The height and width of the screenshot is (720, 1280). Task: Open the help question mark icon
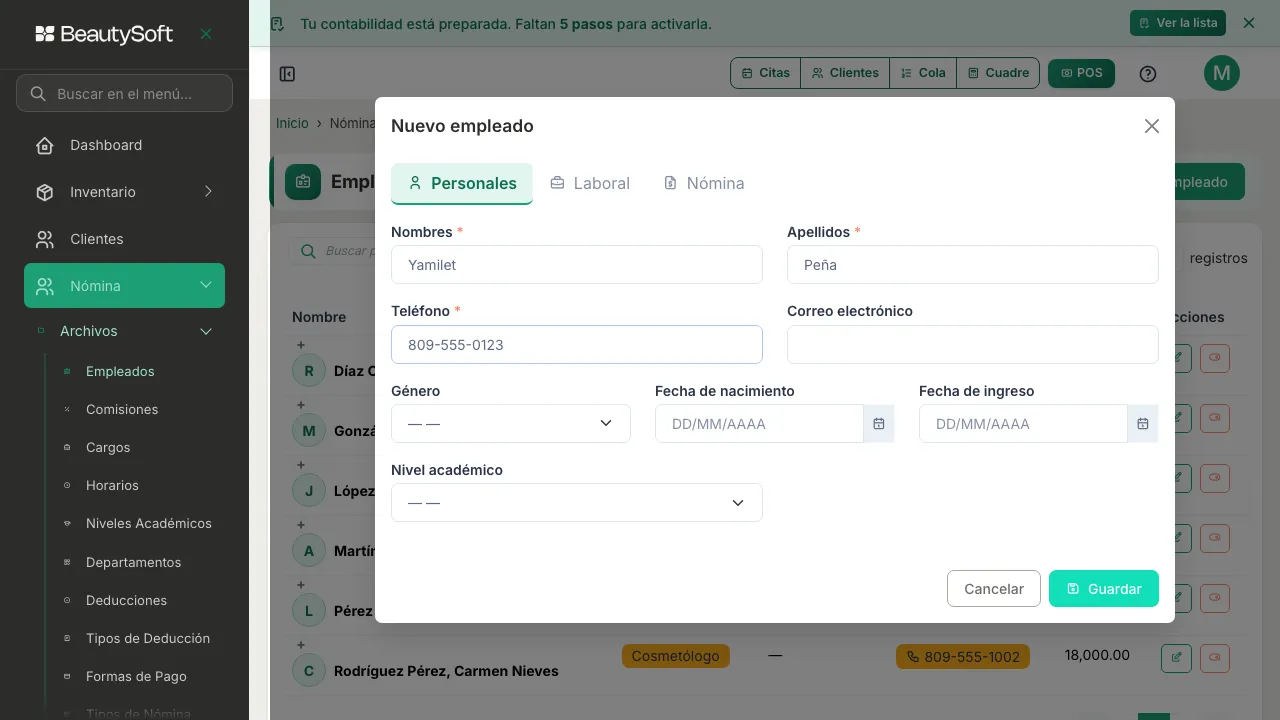tap(1148, 73)
